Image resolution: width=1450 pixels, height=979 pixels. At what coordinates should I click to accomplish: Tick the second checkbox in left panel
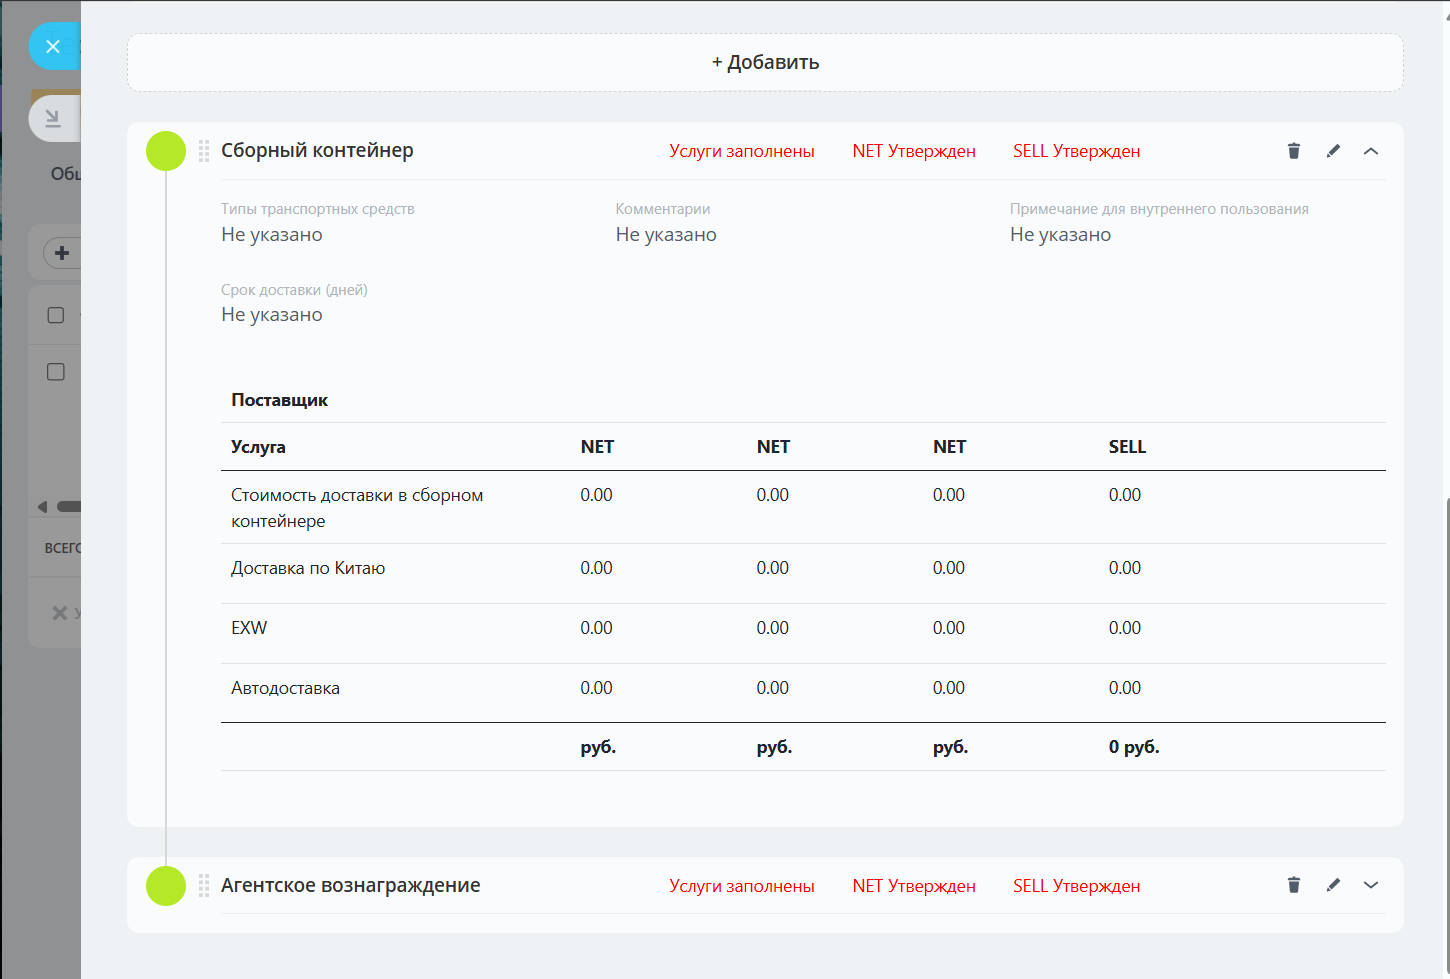56,372
